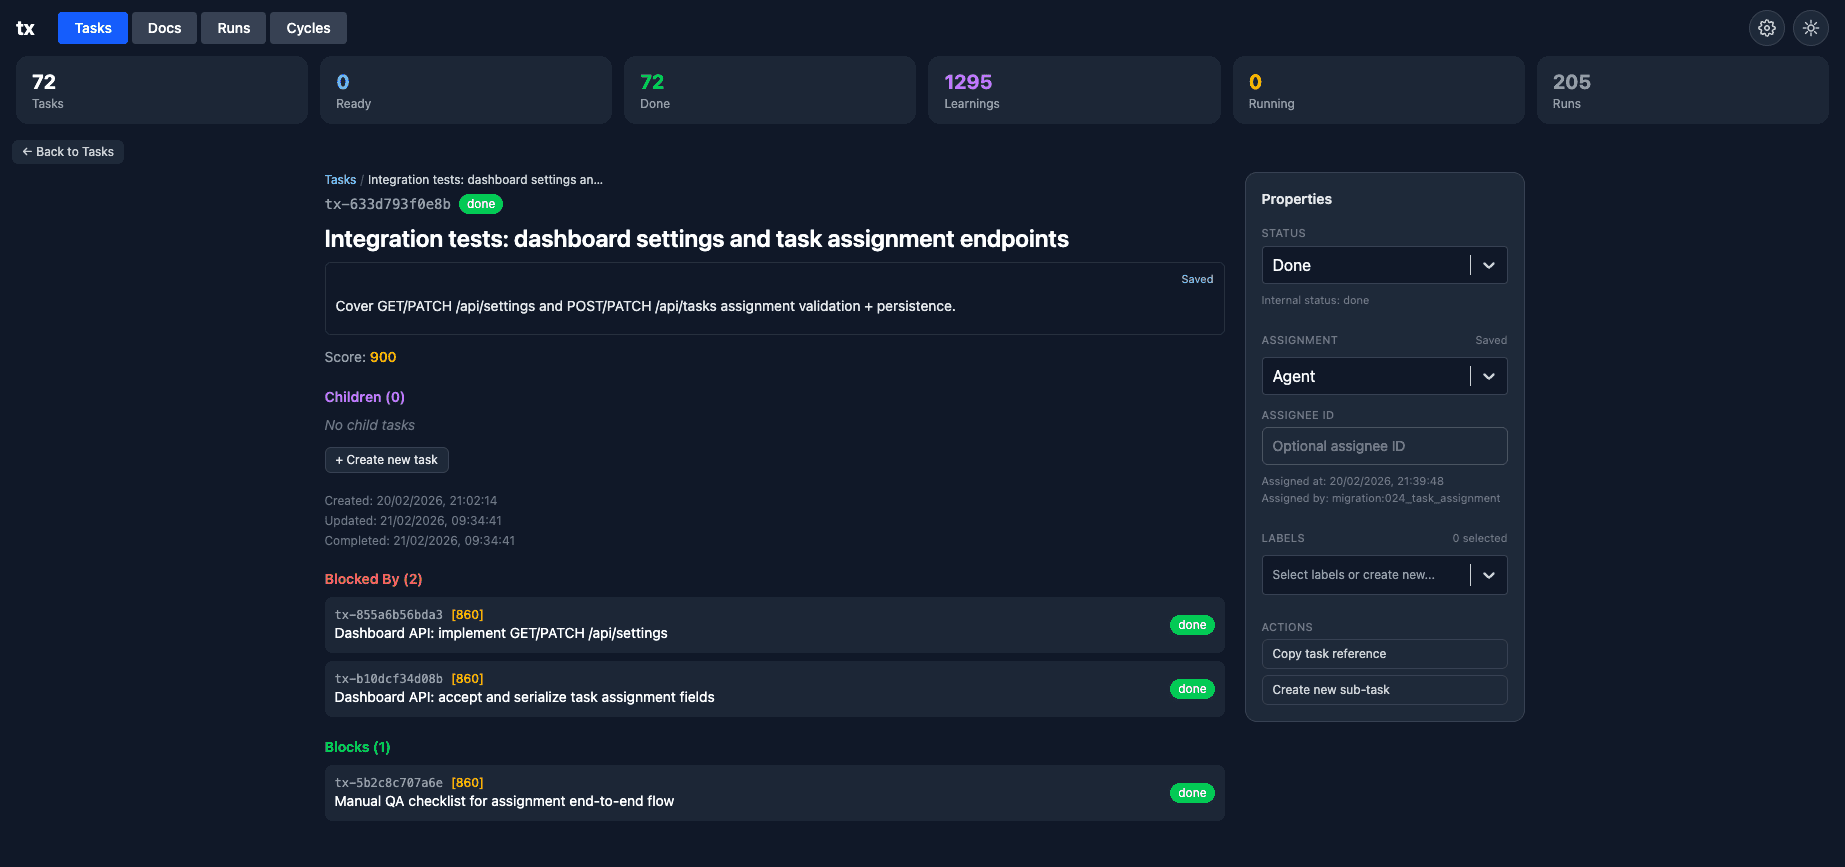Click the Tasks breadcrumb link
This screenshot has width=1845, height=867.
[x=340, y=180]
